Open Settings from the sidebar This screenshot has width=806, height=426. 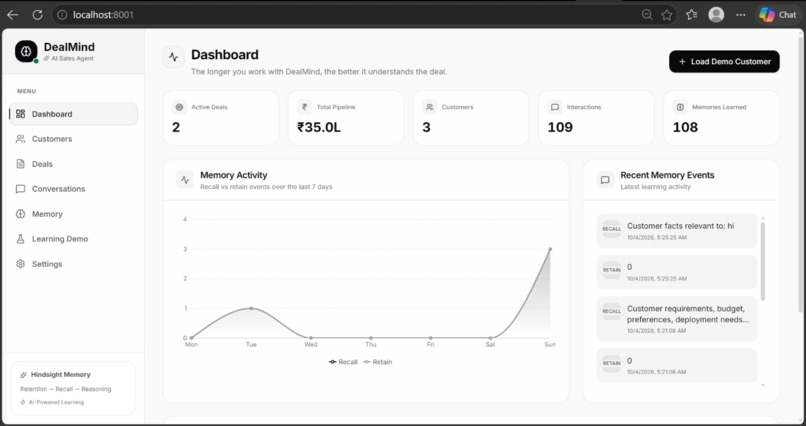[74, 264]
